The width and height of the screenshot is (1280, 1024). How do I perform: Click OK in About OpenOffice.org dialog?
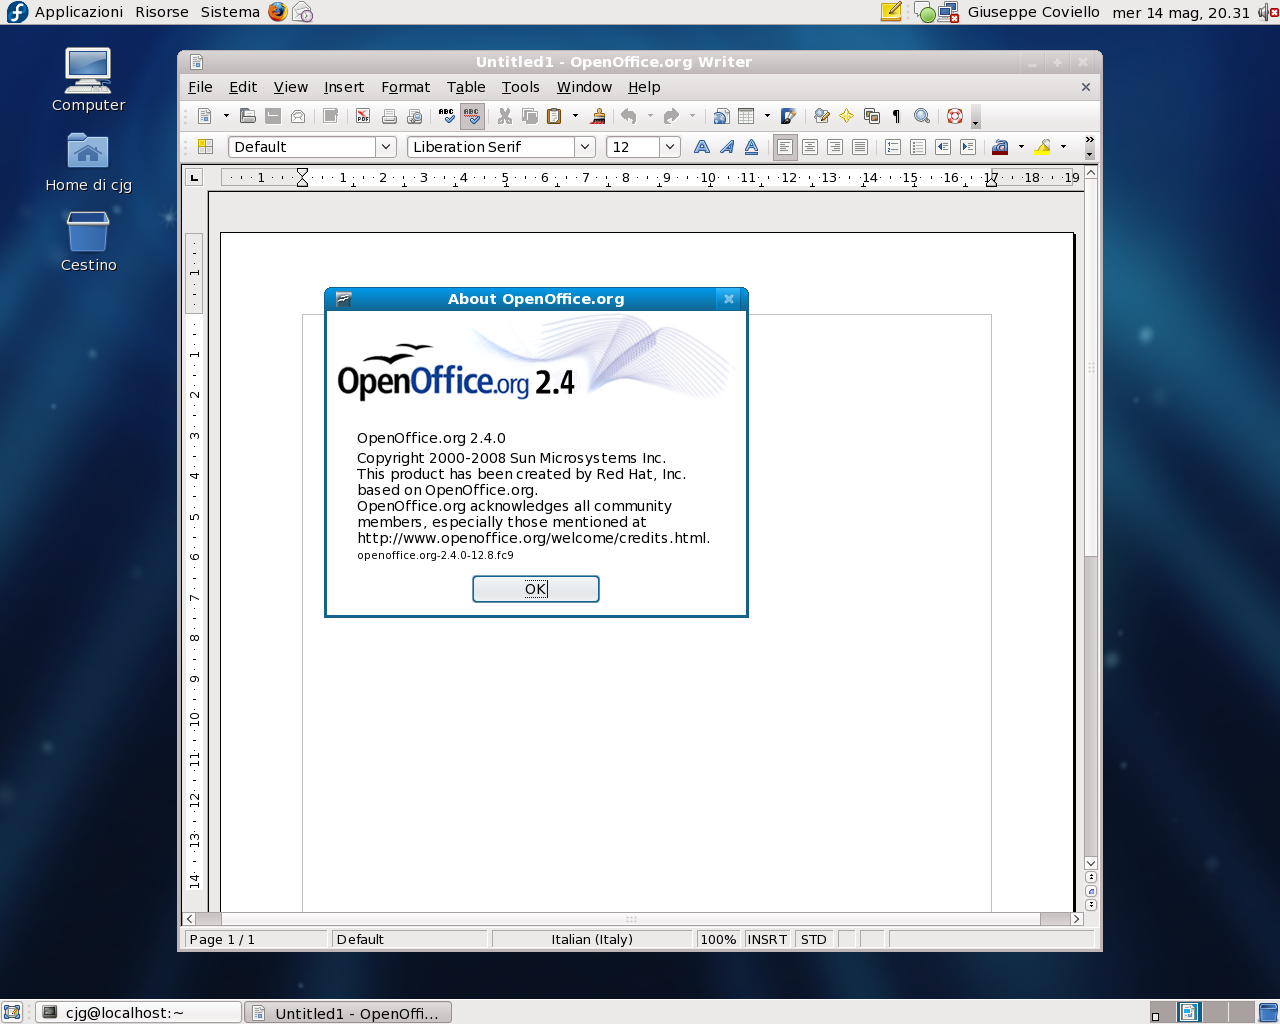pyautogui.click(x=536, y=589)
